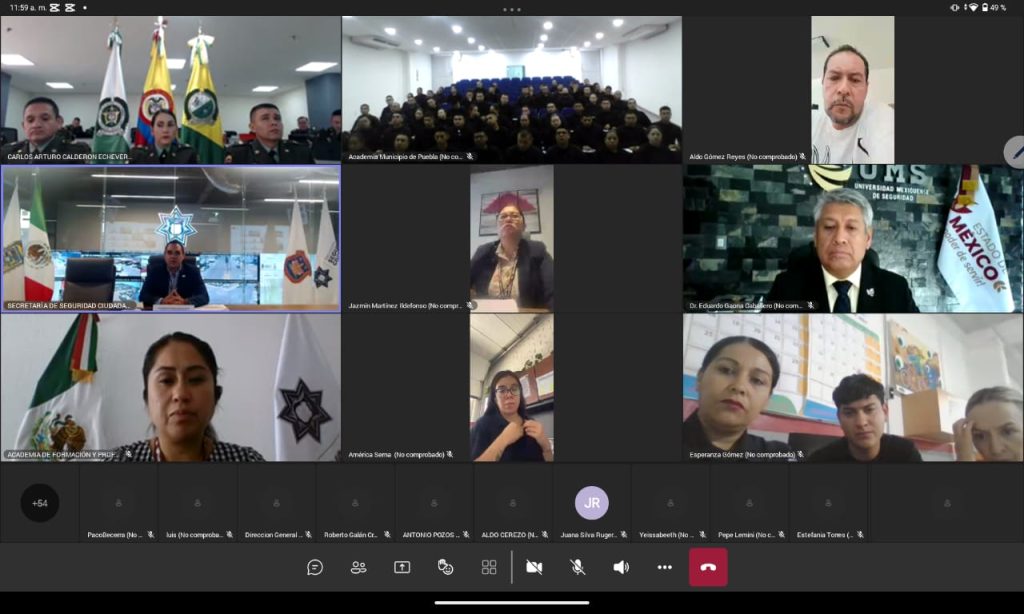Select Dr. Eduardo Gaona video tile

(x=852, y=238)
